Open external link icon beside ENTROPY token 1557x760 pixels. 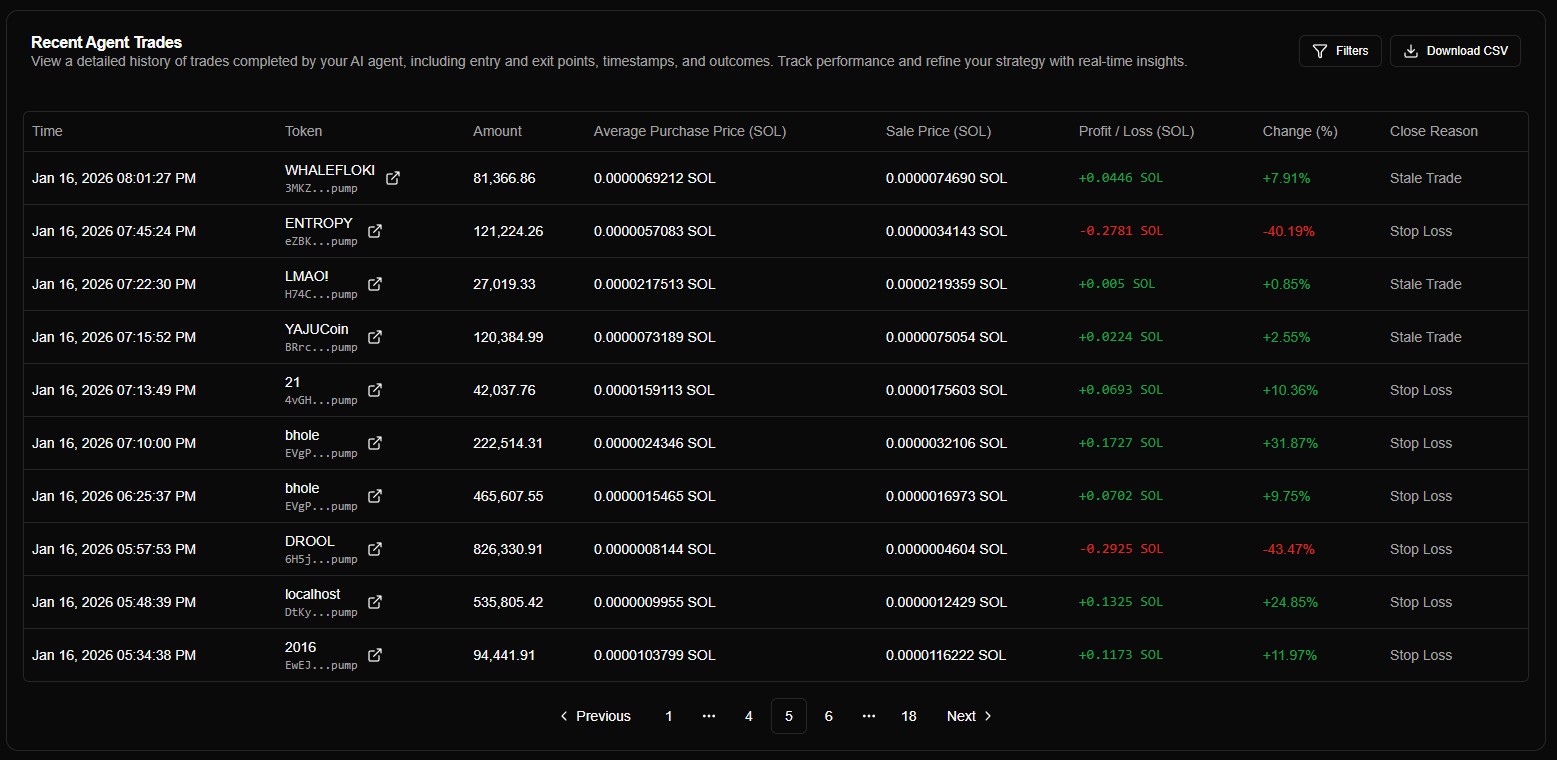pos(375,231)
